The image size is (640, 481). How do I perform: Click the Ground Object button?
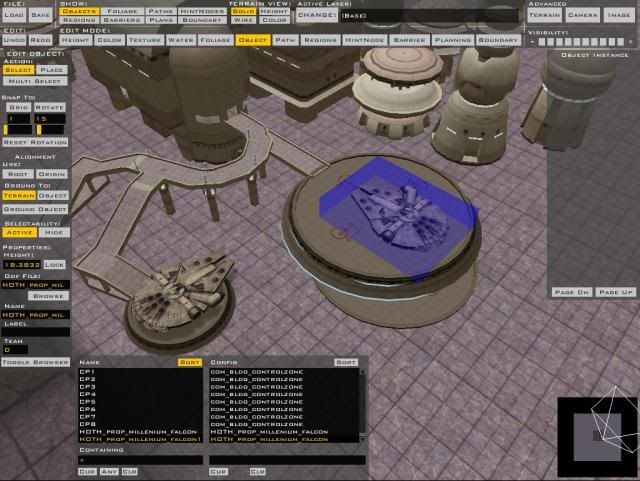[35, 209]
